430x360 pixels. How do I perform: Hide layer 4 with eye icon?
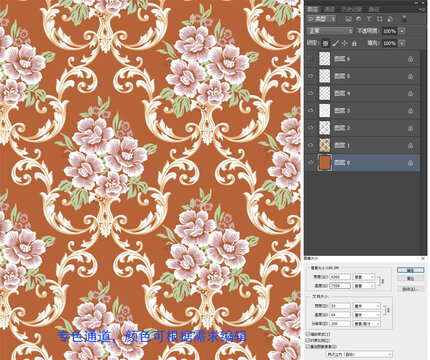[x=311, y=93]
